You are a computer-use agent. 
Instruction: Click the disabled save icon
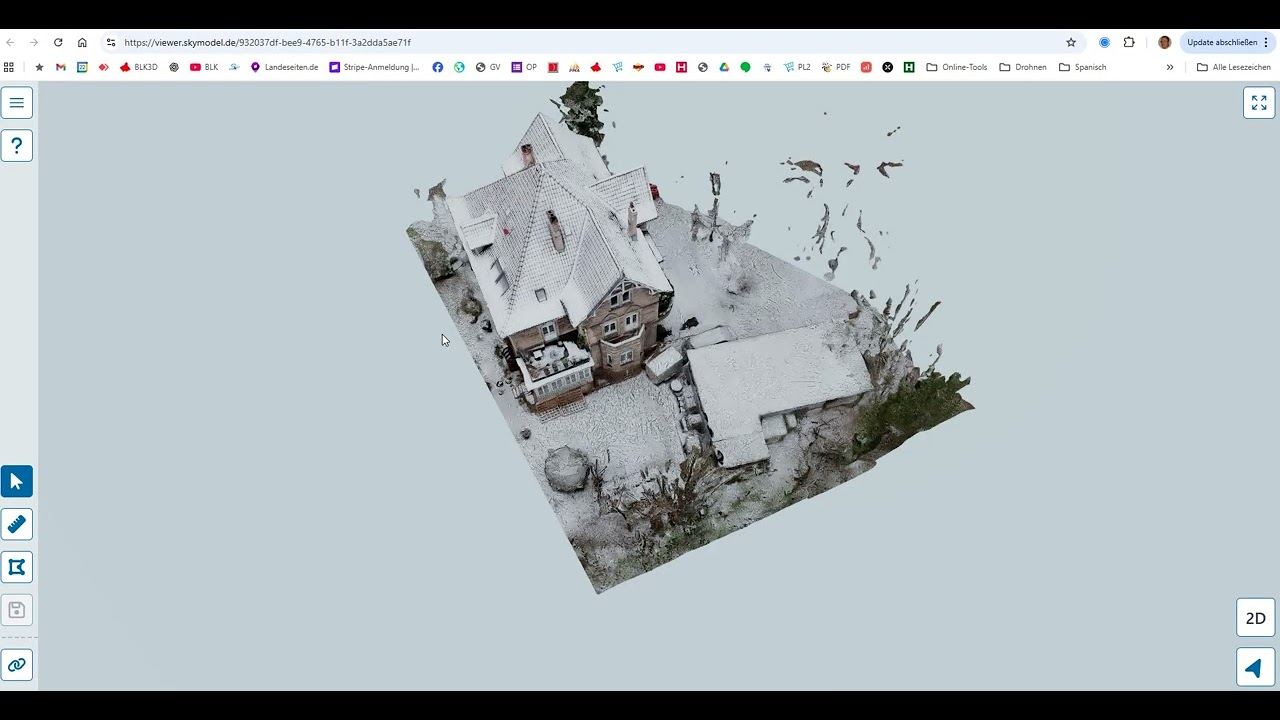(x=17, y=610)
